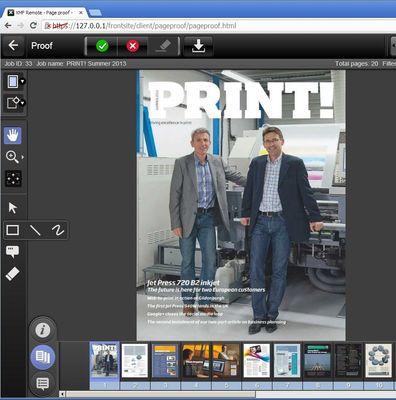Select the zoom magnifier tool
396x400 pixels.
coord(12,157)
